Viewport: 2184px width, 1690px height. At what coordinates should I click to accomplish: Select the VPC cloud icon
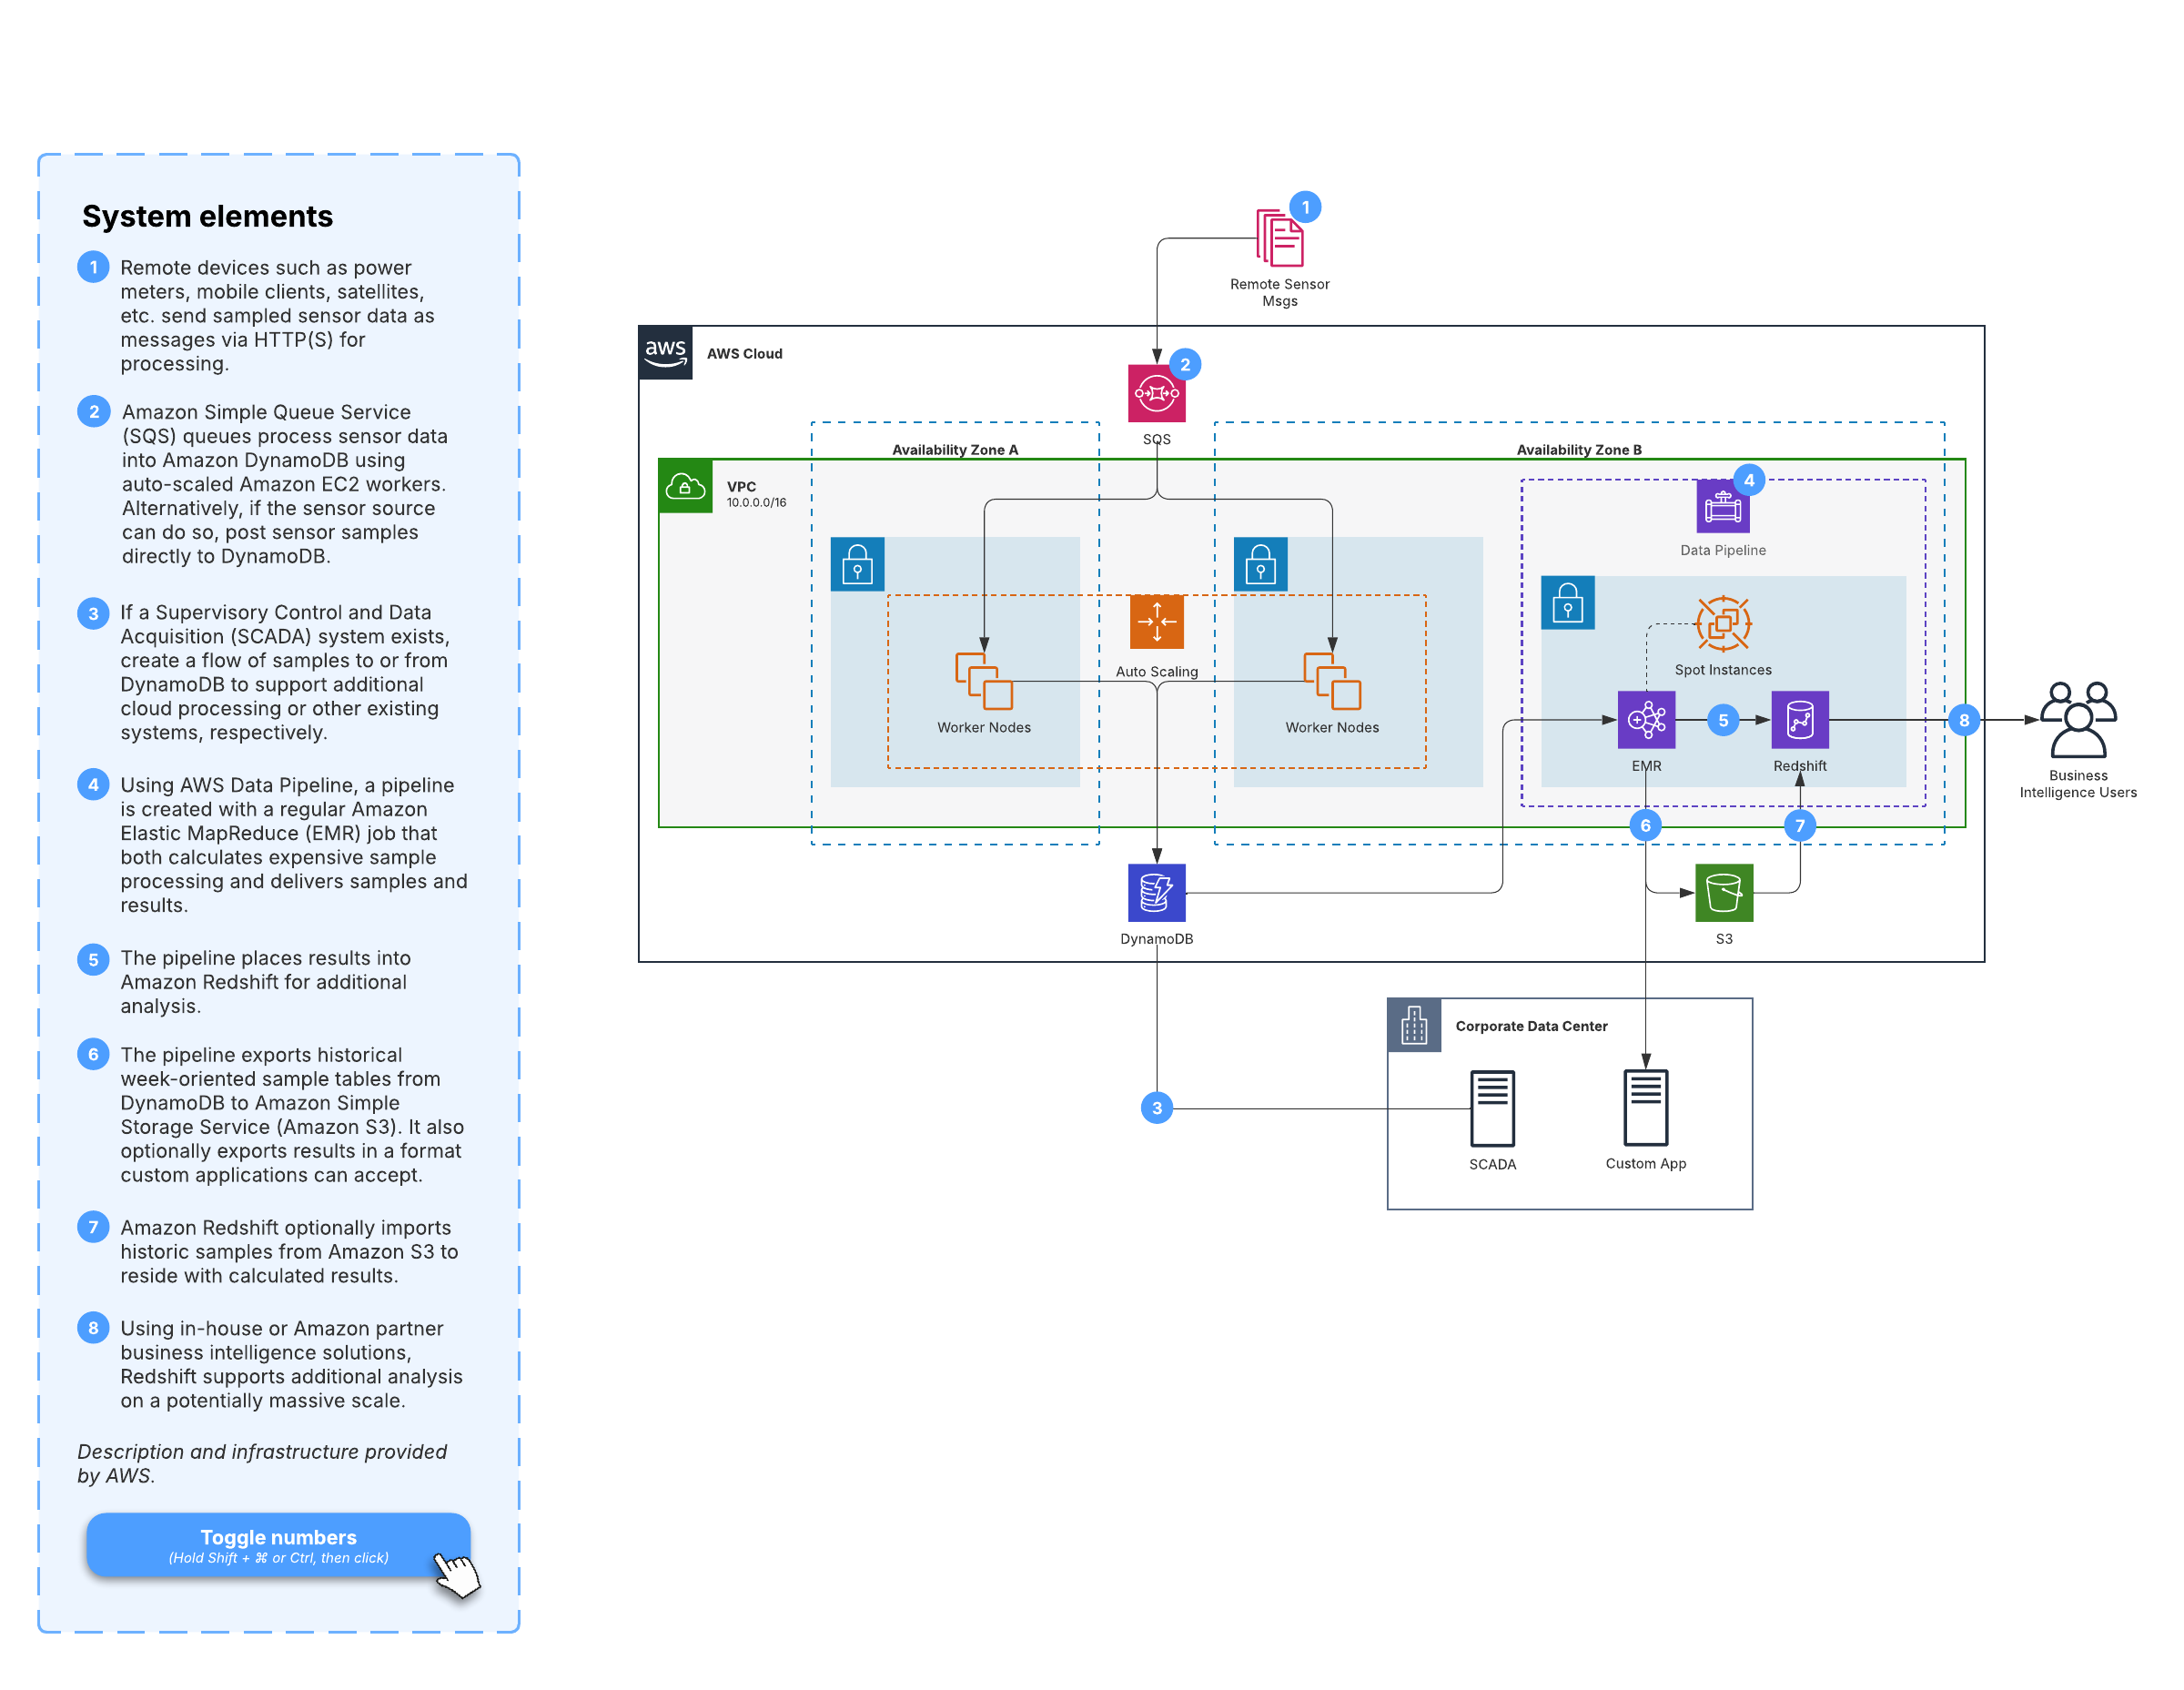tap(685, 486)
